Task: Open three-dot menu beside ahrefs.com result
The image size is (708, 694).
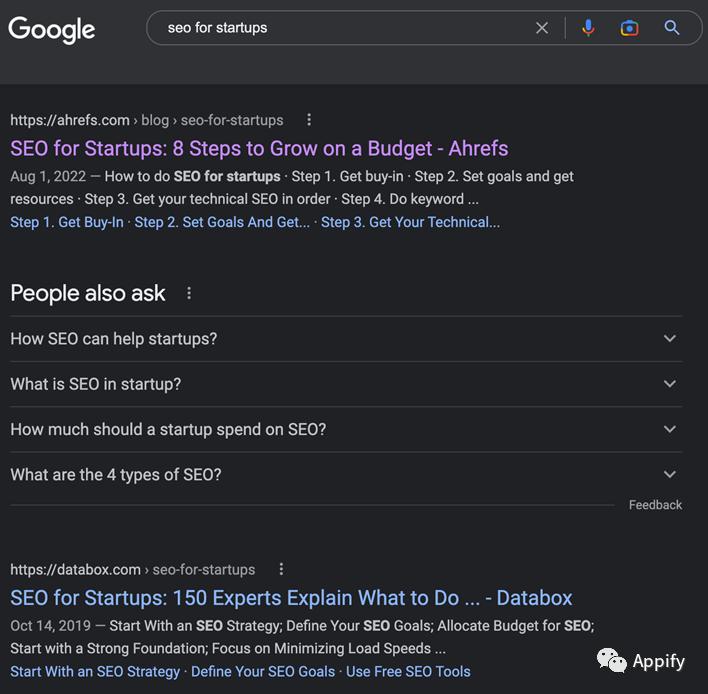Action: click(309, 120)
